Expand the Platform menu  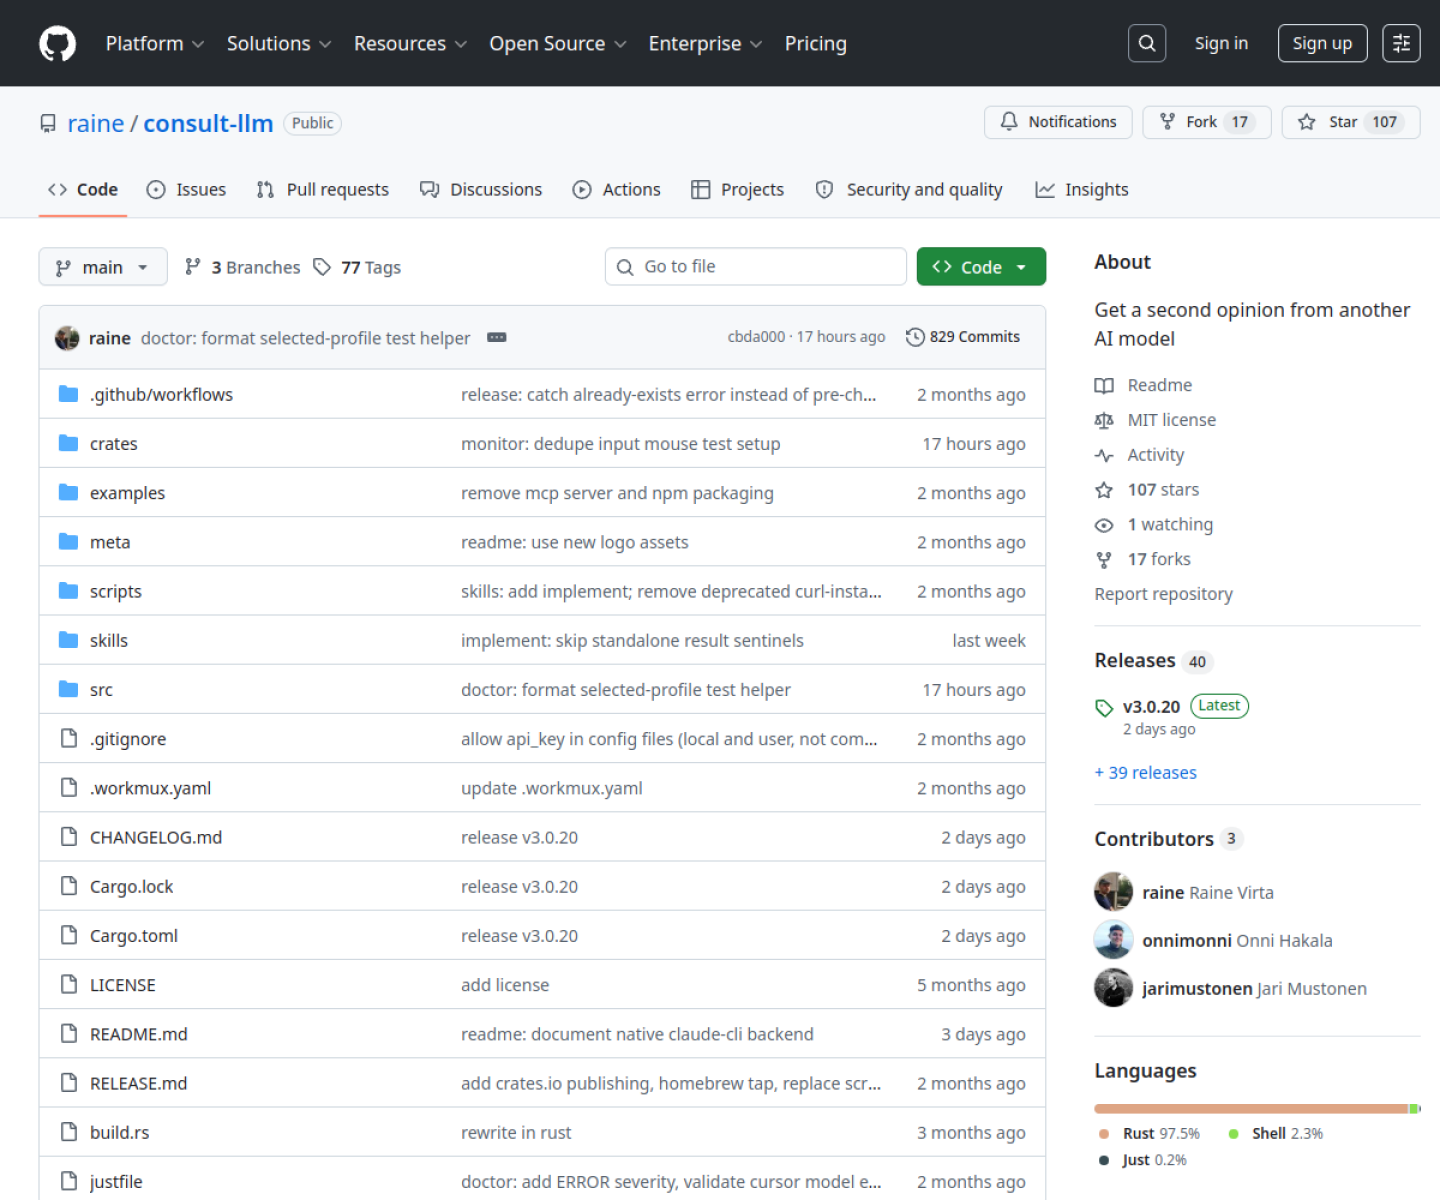click(155, 44)
